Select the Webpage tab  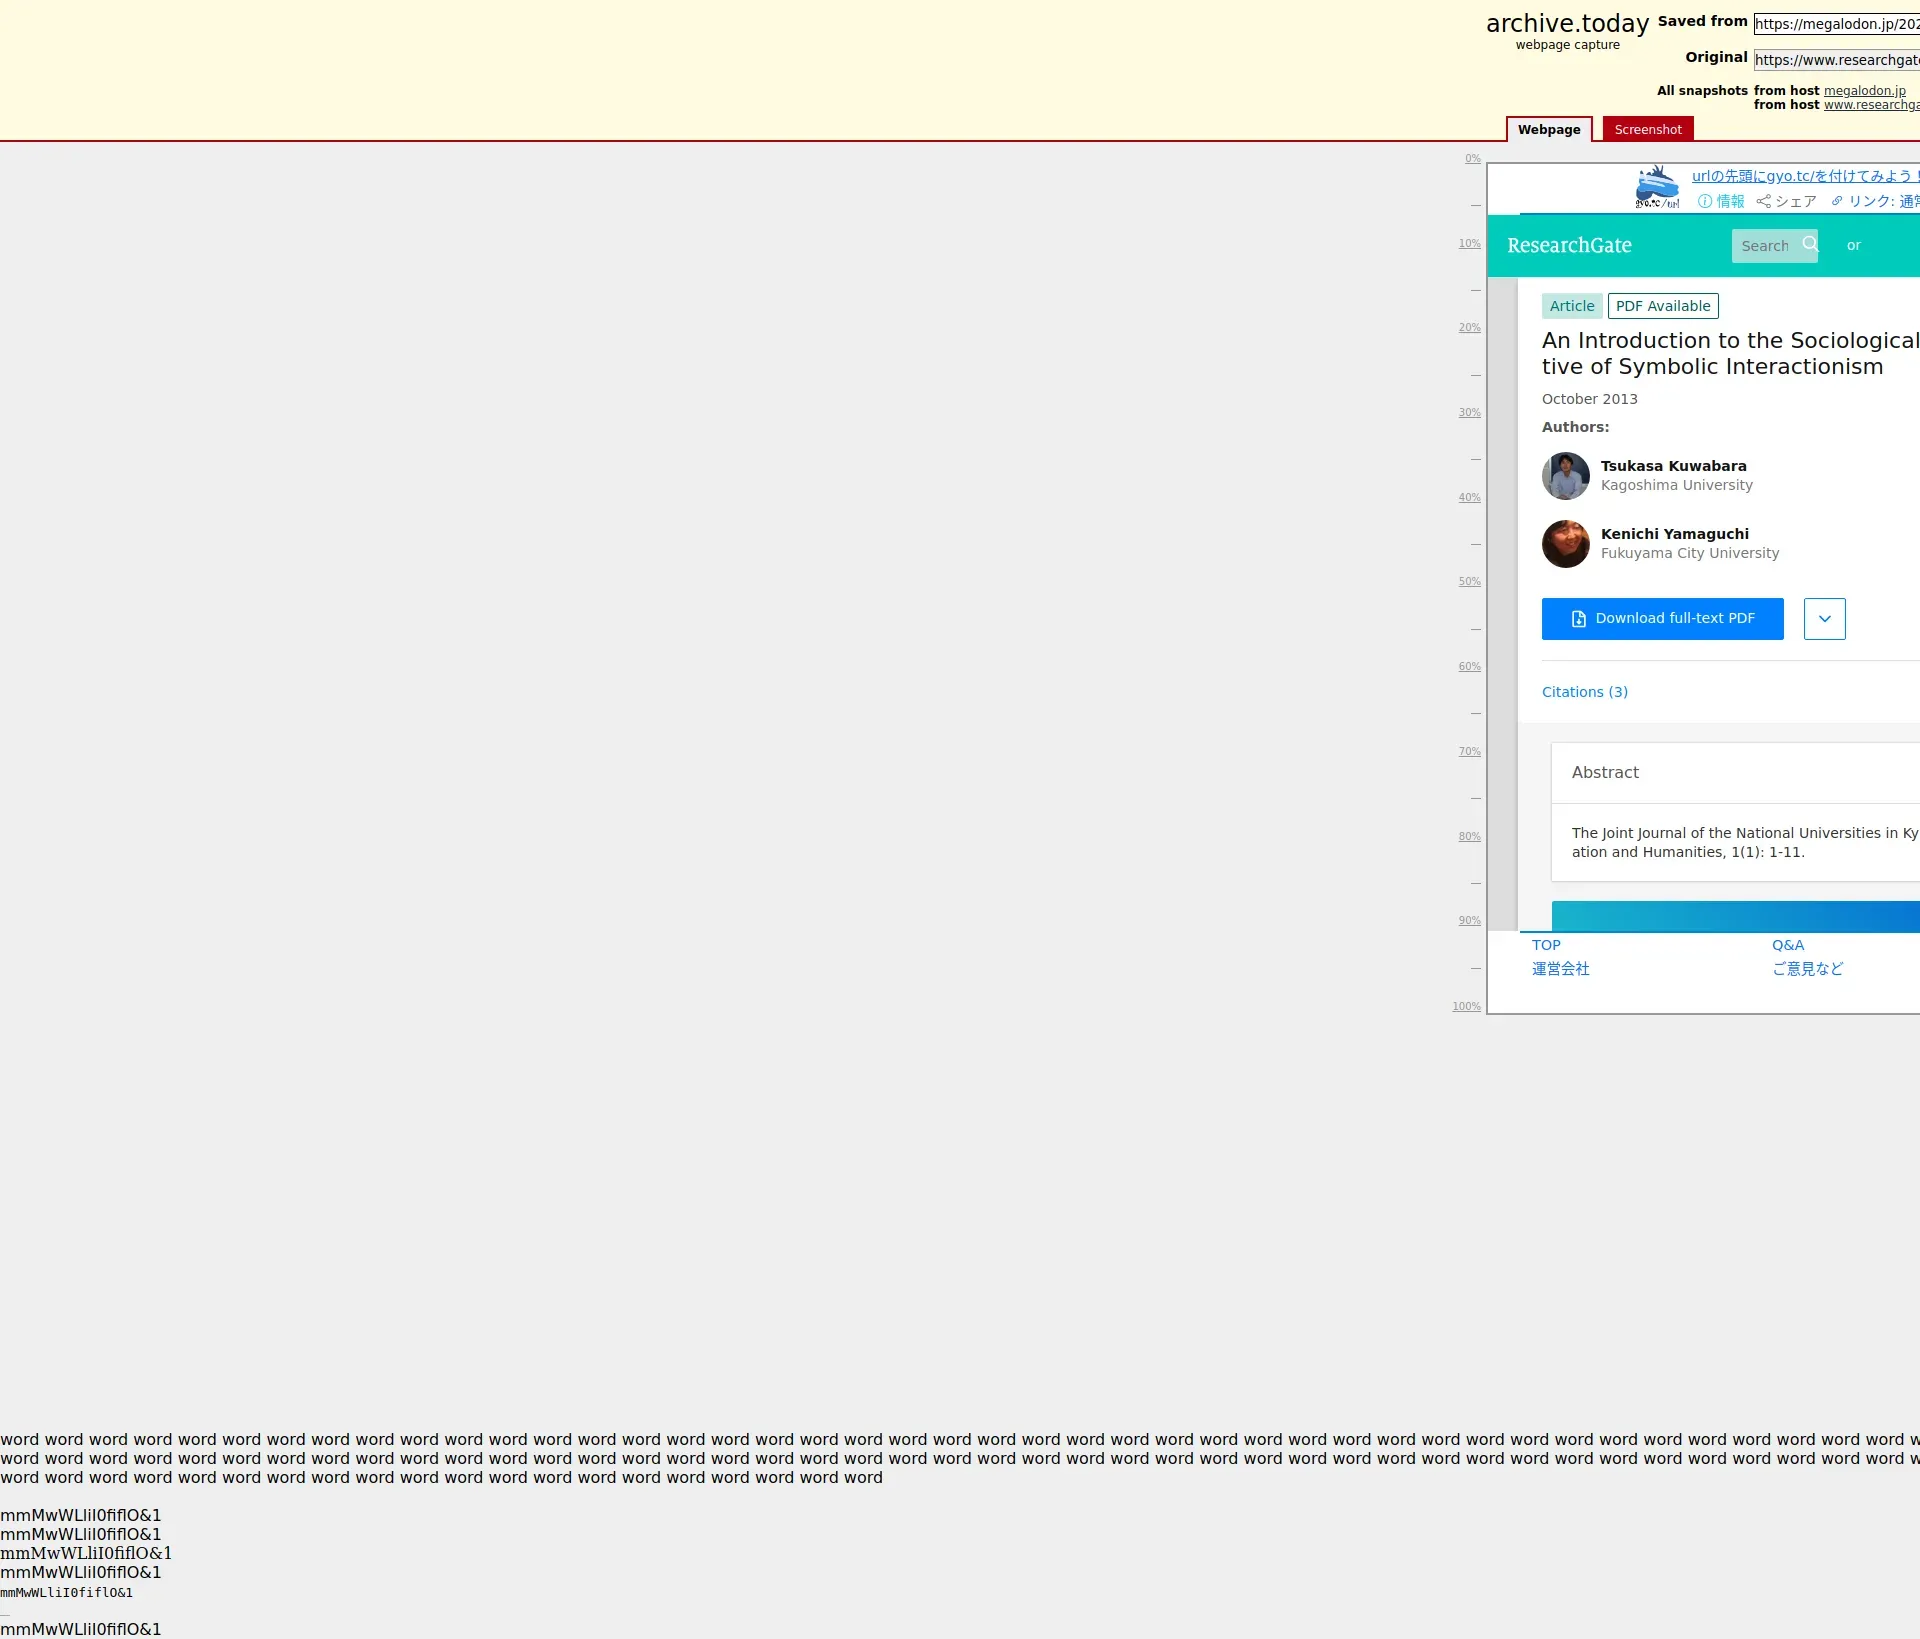pyautogui.click(x=1548, y=130)
